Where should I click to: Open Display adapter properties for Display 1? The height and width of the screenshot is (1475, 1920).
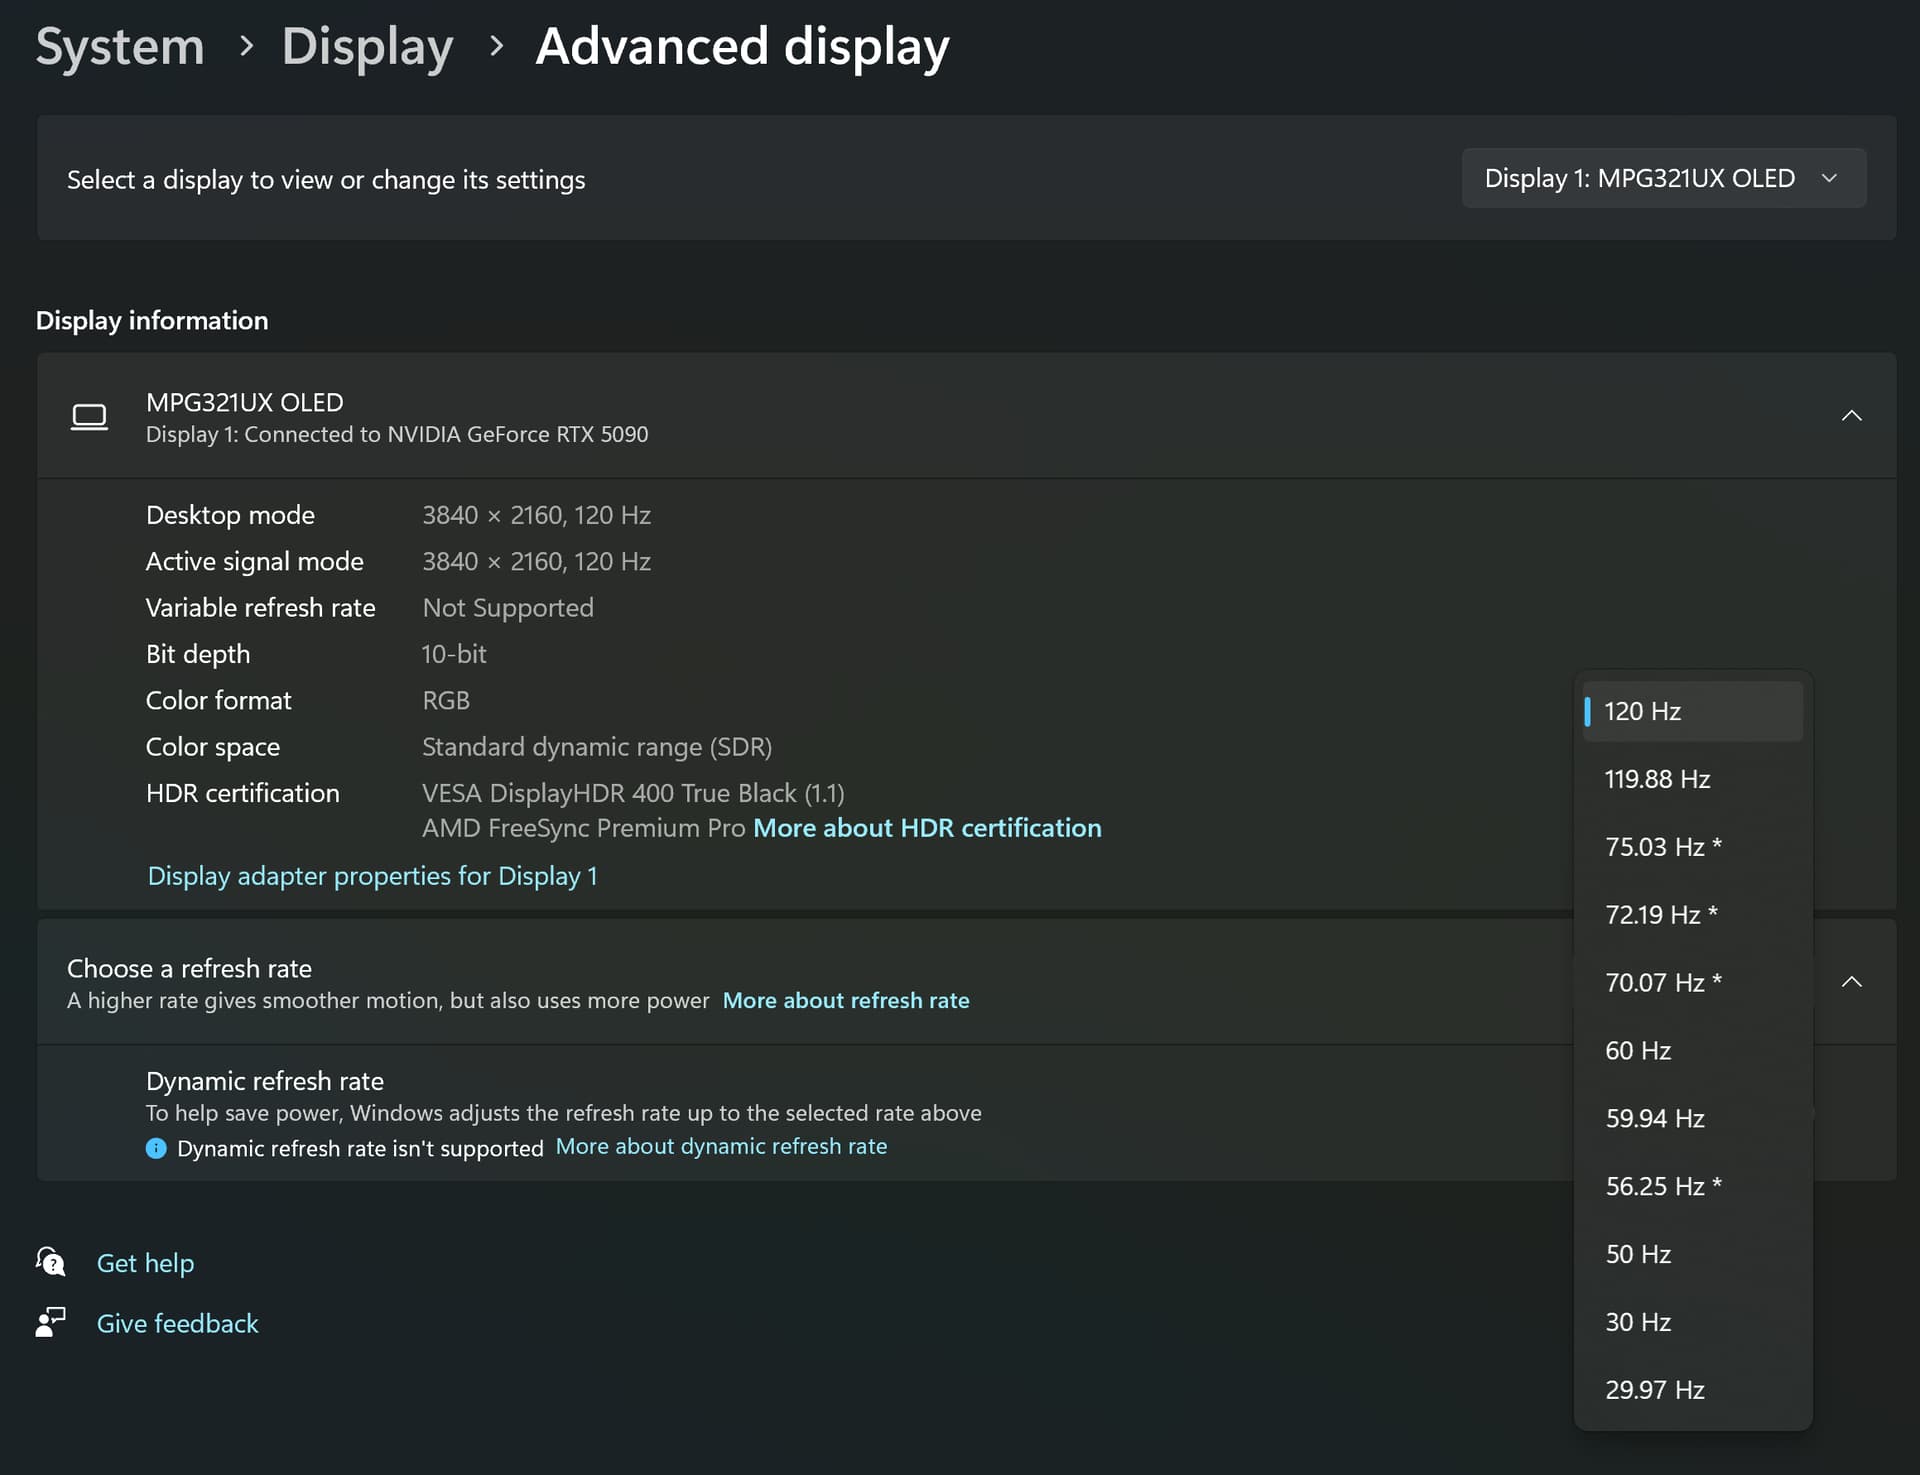[372, 876]
